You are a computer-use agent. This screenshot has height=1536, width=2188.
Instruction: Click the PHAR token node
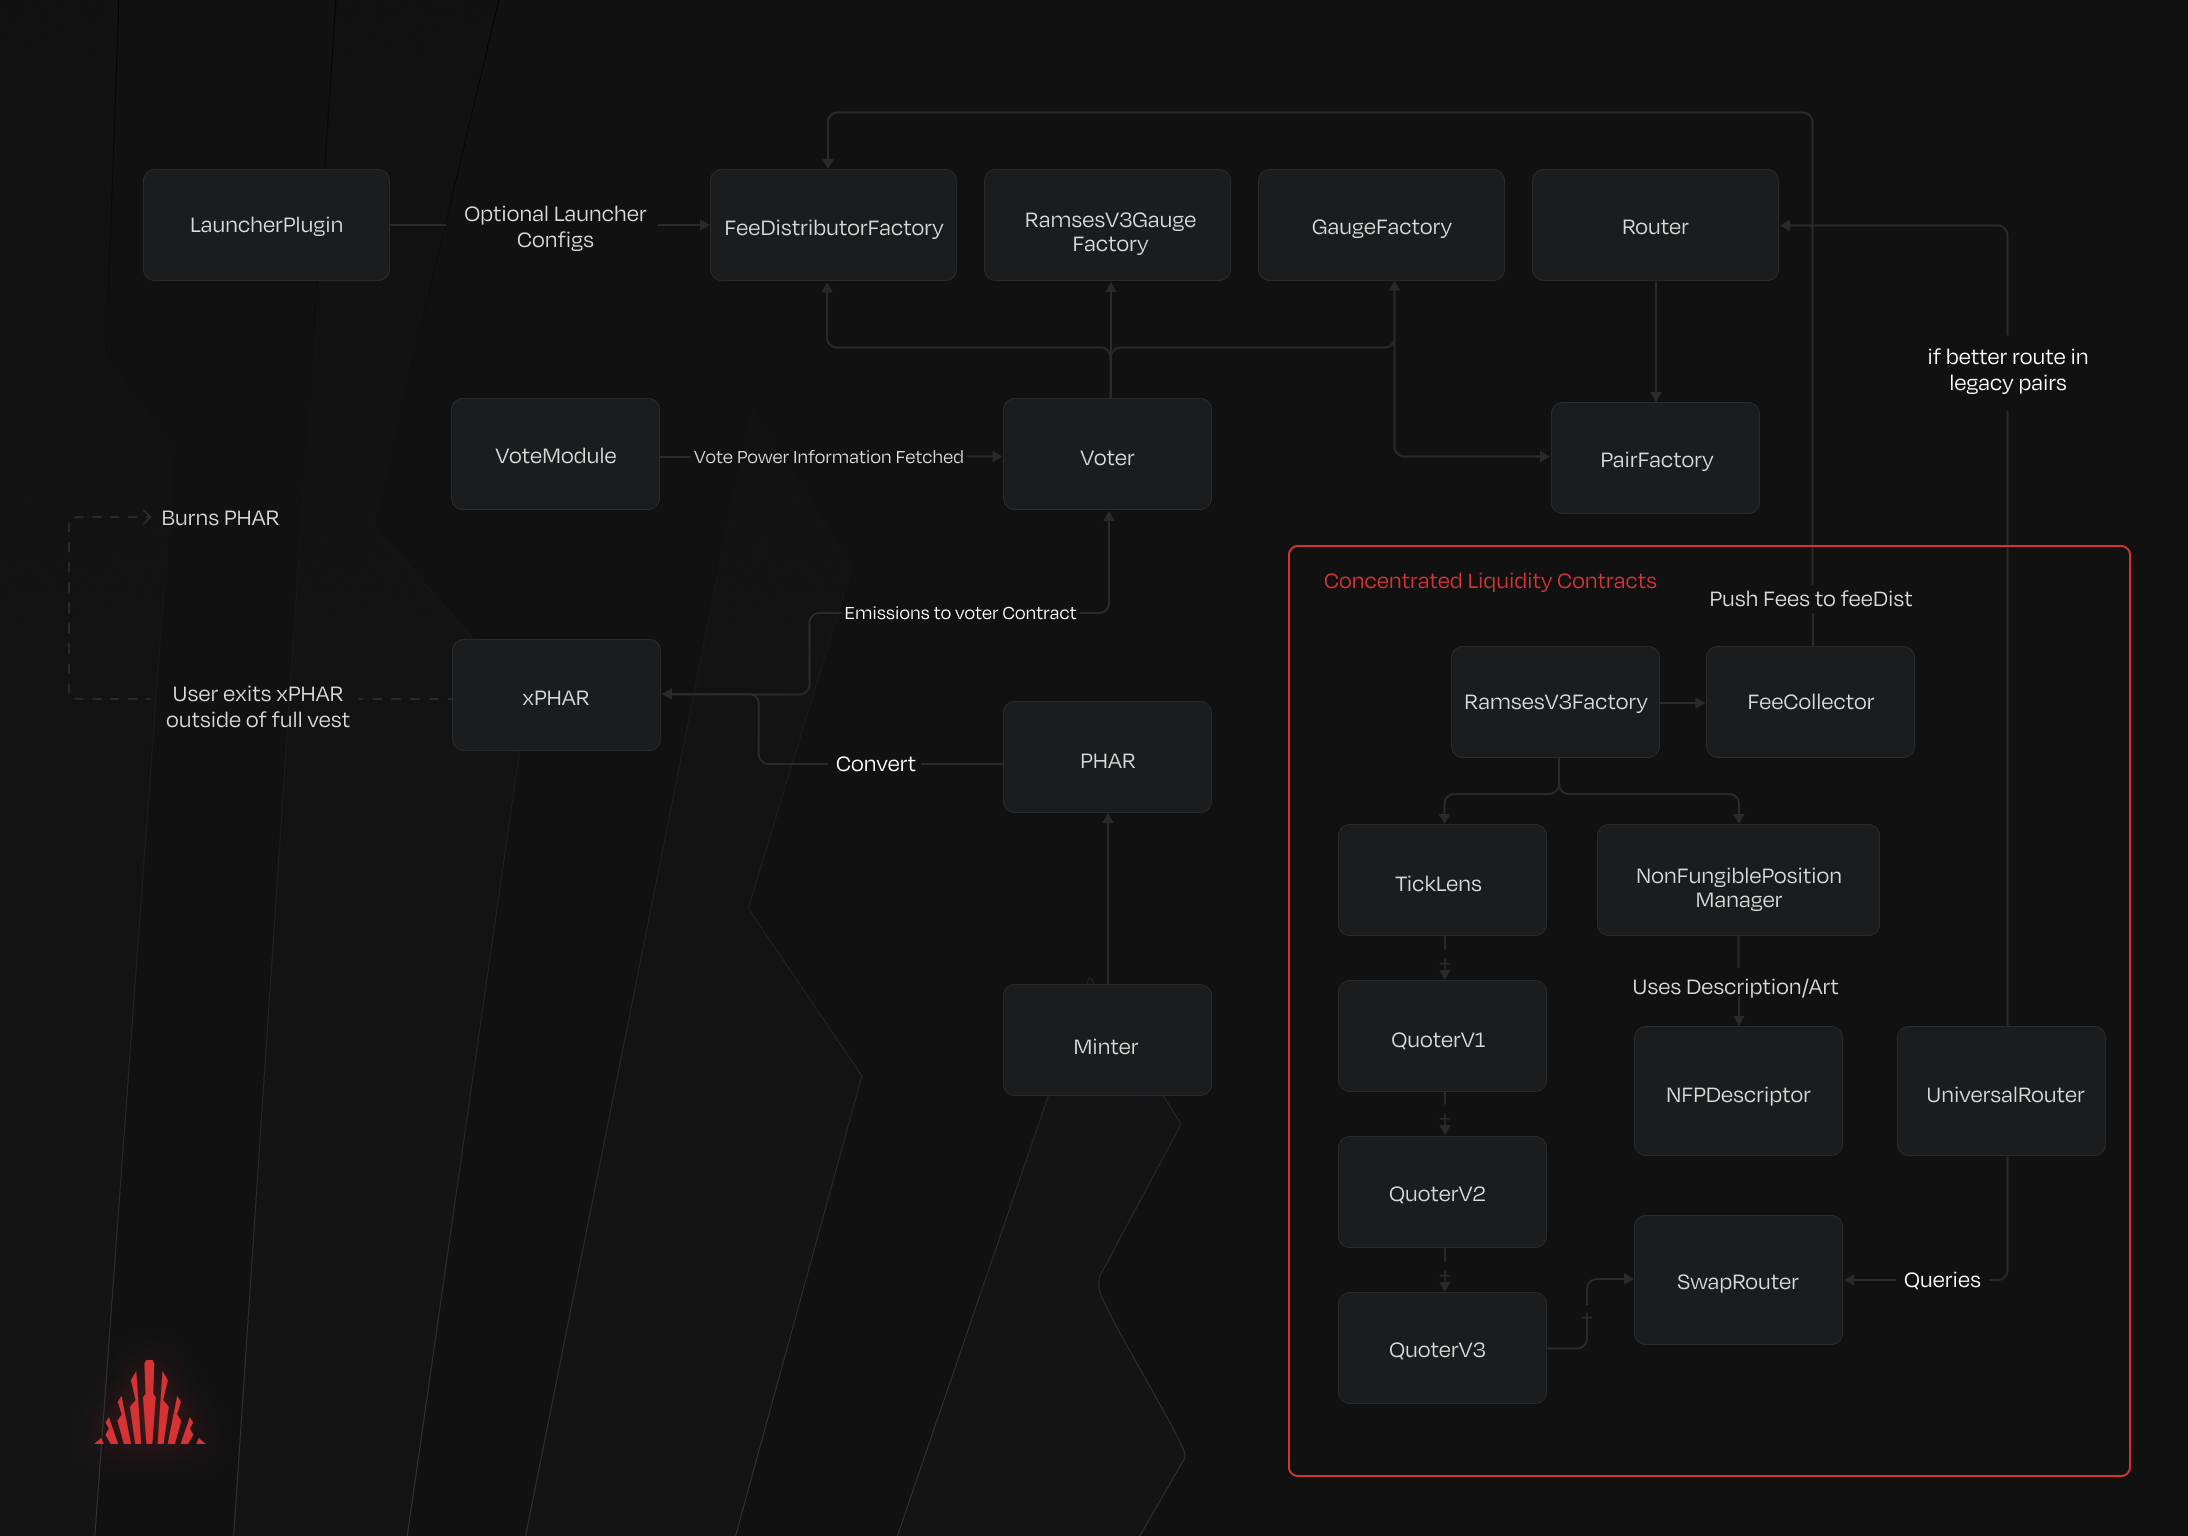1107,759
